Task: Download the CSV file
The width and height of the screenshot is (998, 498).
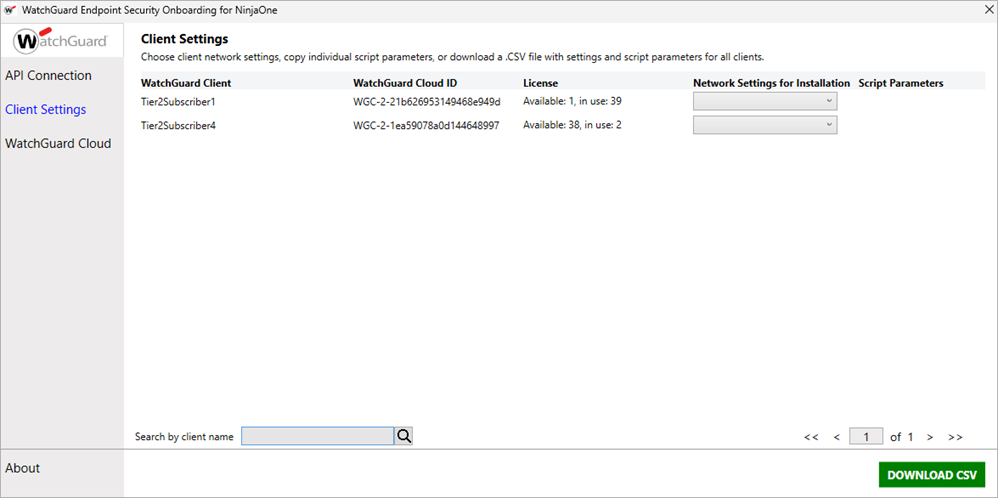Action: pos(932,475)
